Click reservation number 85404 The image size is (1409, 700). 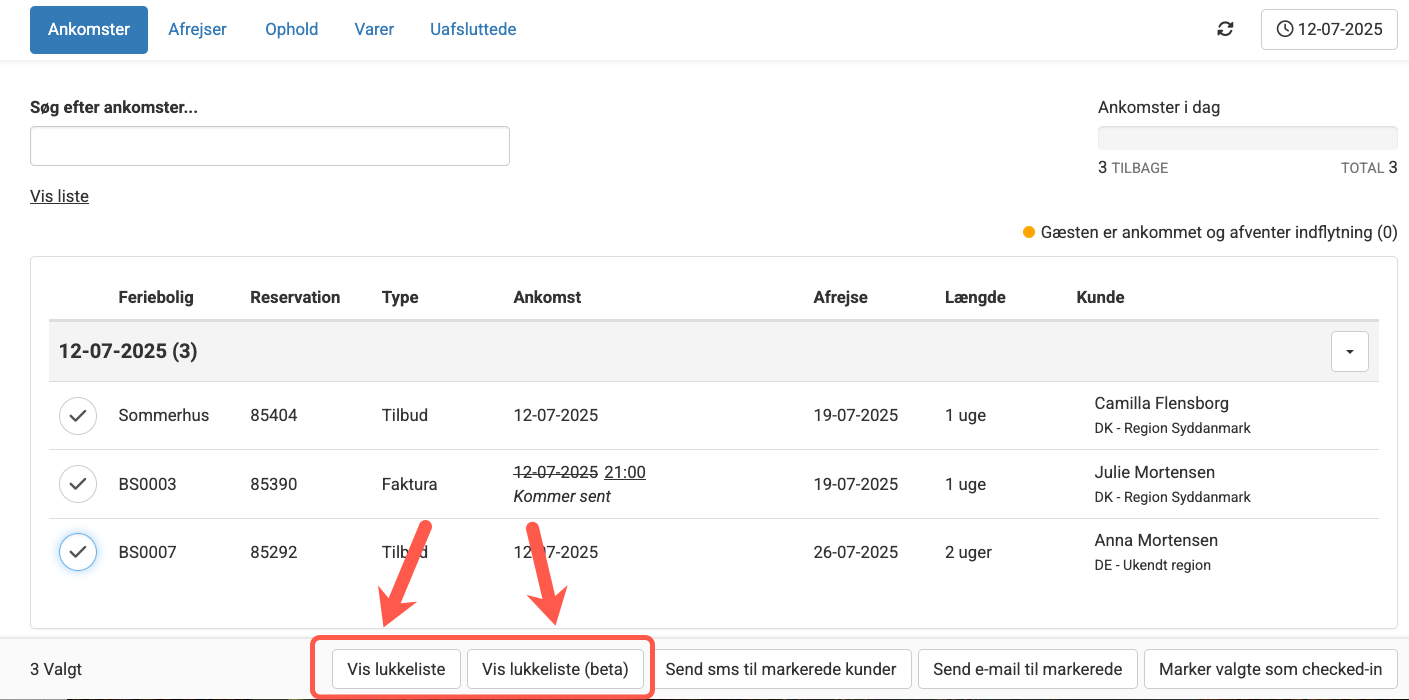274,415
